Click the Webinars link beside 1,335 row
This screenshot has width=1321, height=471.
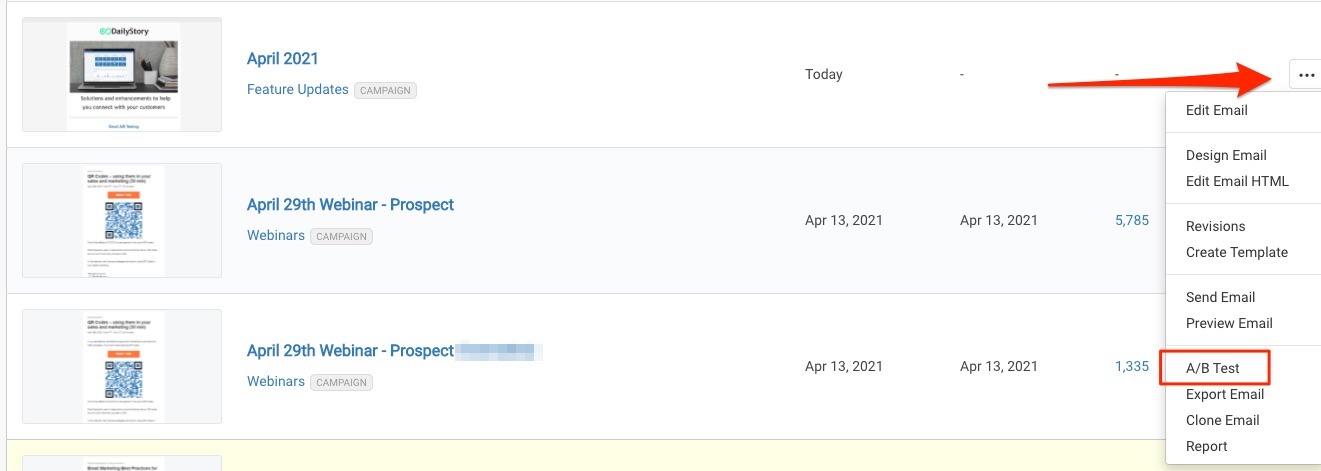pos(276,381)
